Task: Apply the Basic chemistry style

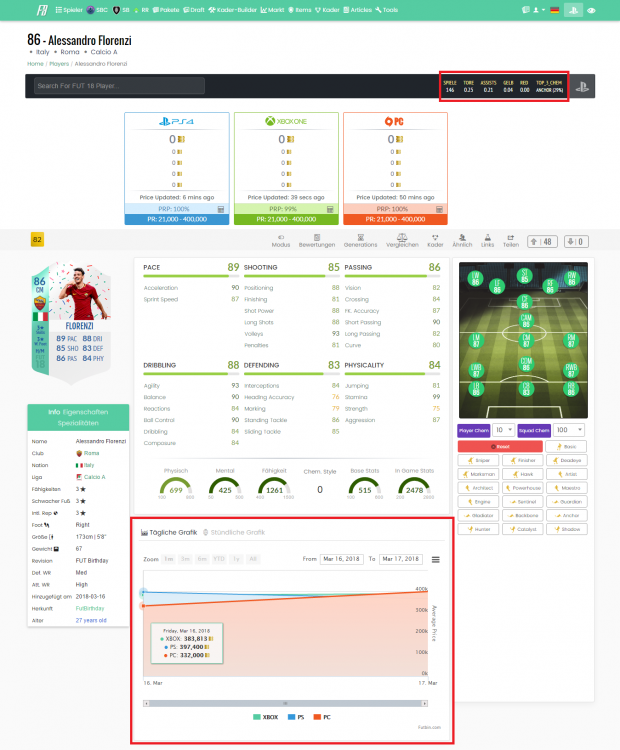Action: [566, 446]
